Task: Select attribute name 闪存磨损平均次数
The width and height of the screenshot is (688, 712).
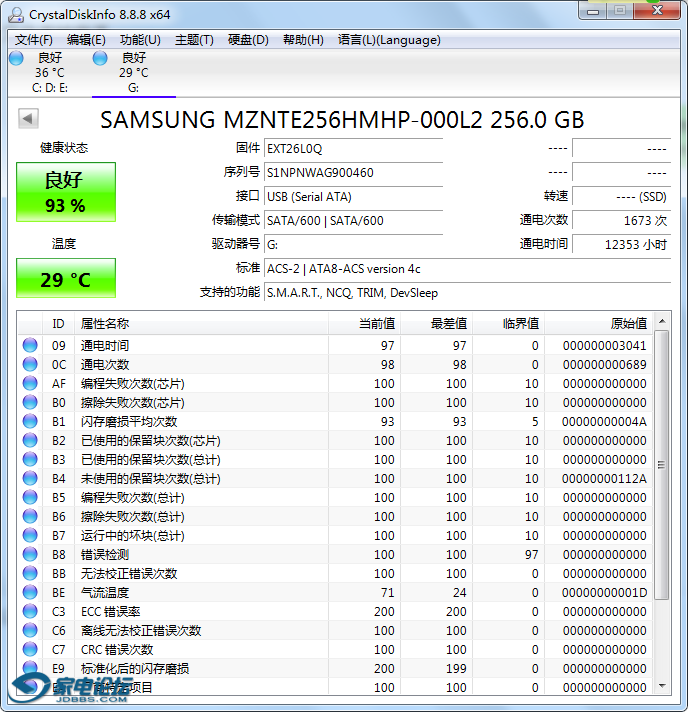Action: 129,422
